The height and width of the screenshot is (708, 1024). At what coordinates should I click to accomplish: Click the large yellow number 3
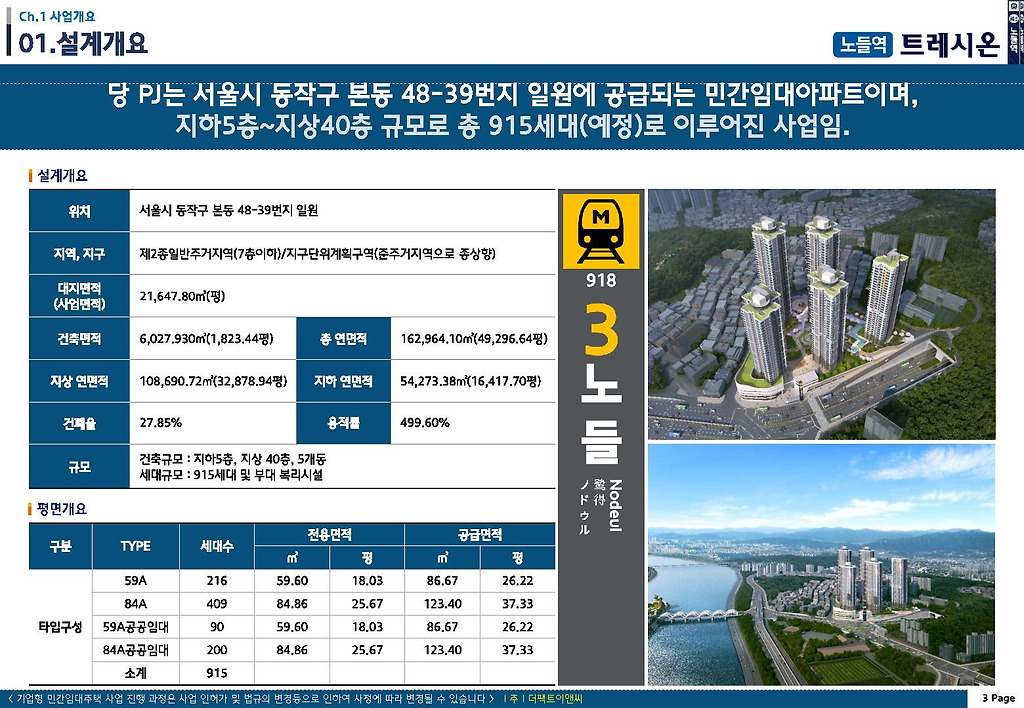click(x=601, y=330)
